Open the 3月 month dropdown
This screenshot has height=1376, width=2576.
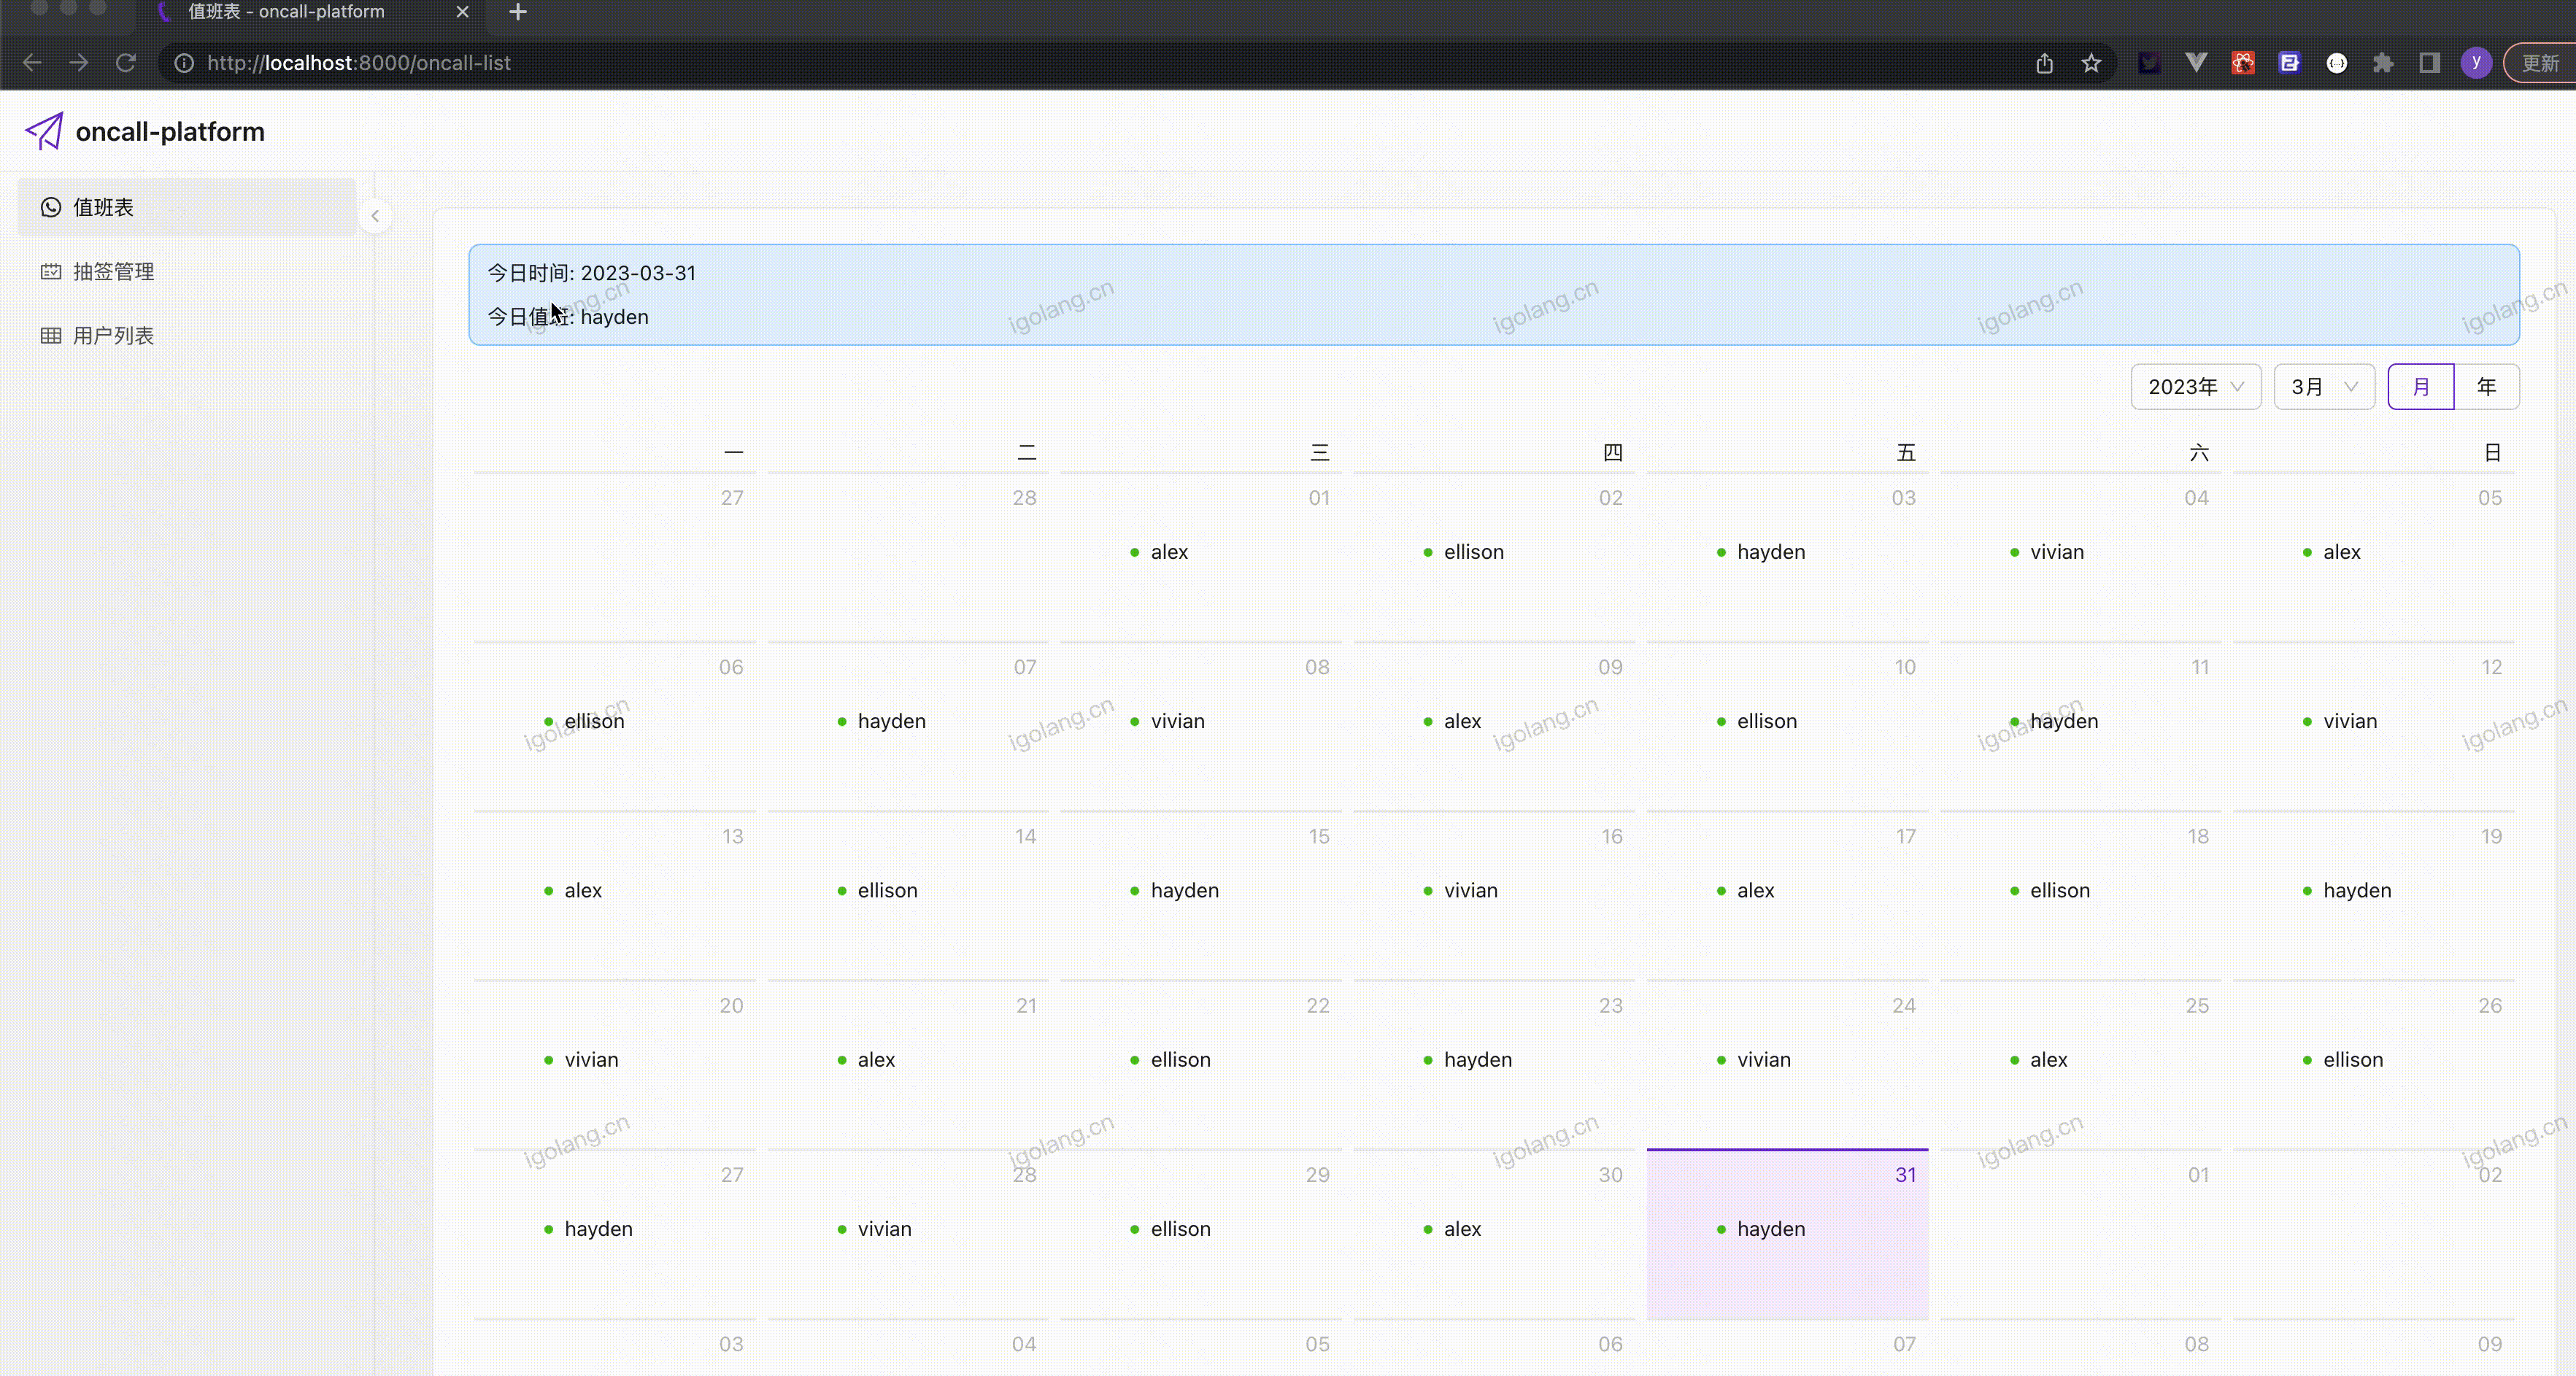click(2323, 387)
